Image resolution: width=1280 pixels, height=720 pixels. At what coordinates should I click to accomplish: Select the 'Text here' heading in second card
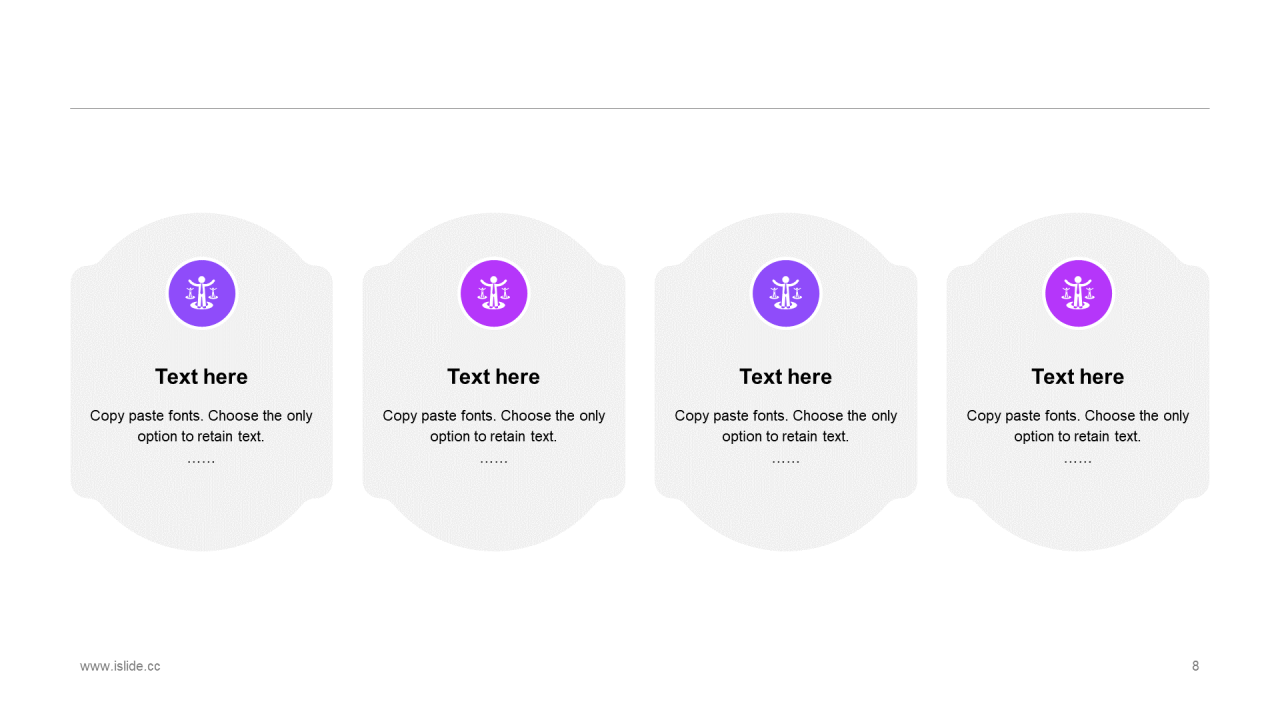494,377
